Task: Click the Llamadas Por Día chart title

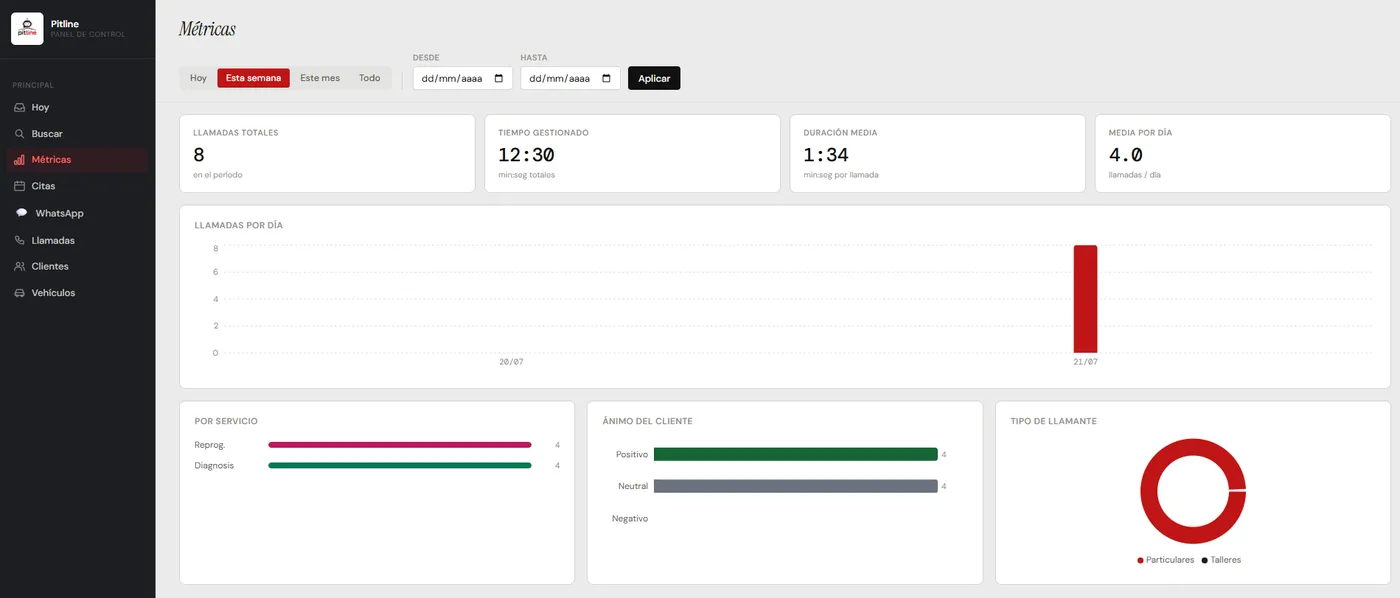Action: [239, 225]
